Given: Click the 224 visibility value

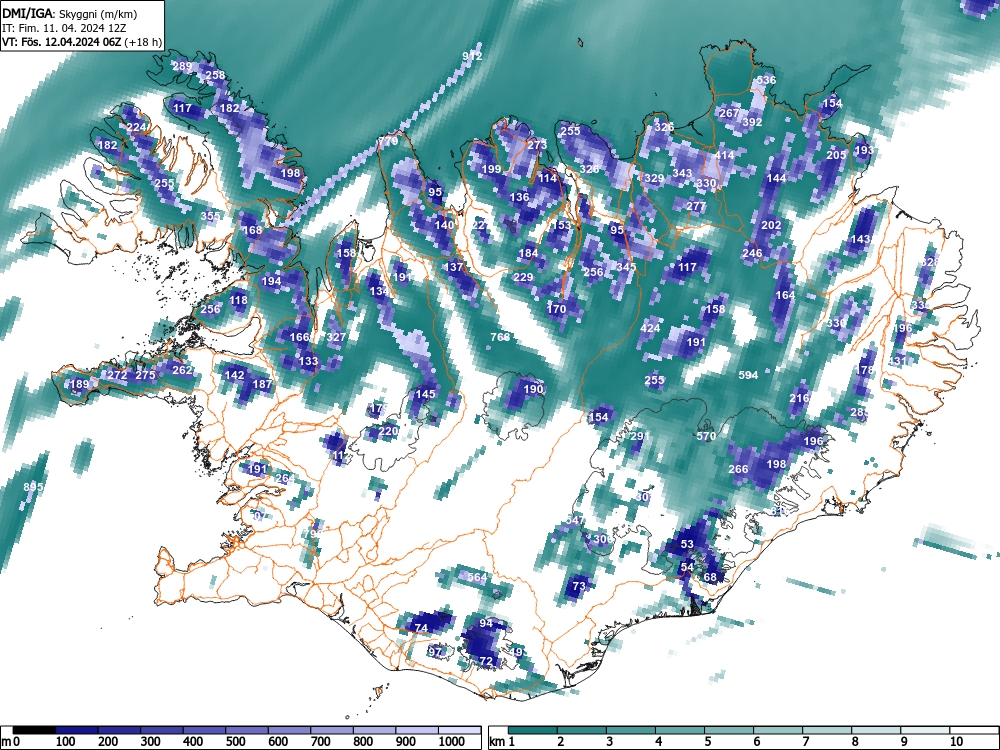Looking at the screenshot, I should (136, 128).
